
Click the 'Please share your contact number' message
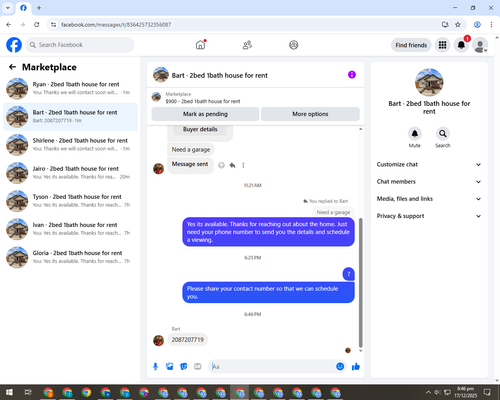[268, 293]
